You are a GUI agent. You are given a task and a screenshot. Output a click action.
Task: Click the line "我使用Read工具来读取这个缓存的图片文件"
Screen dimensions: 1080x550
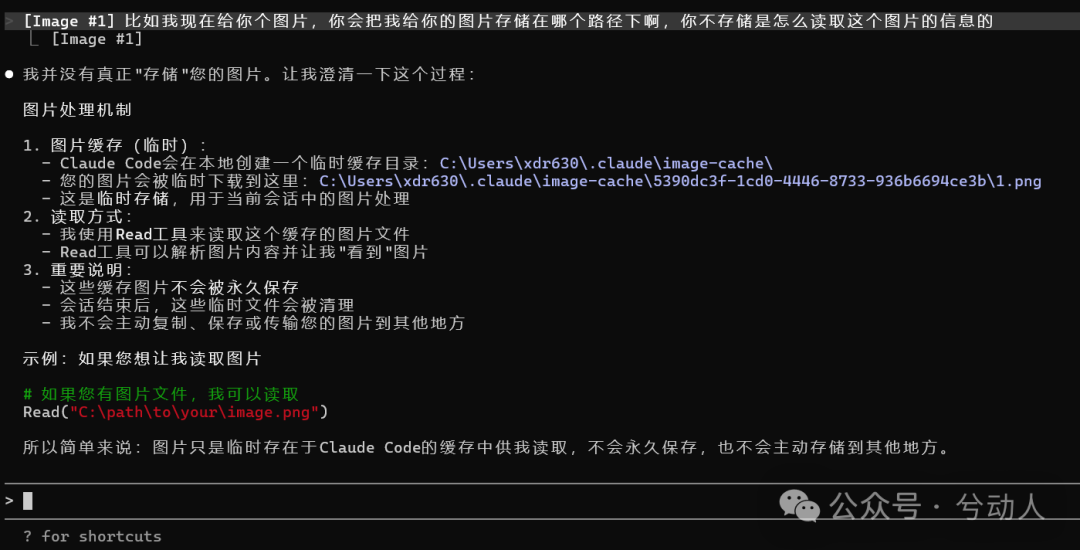point(235,235)
